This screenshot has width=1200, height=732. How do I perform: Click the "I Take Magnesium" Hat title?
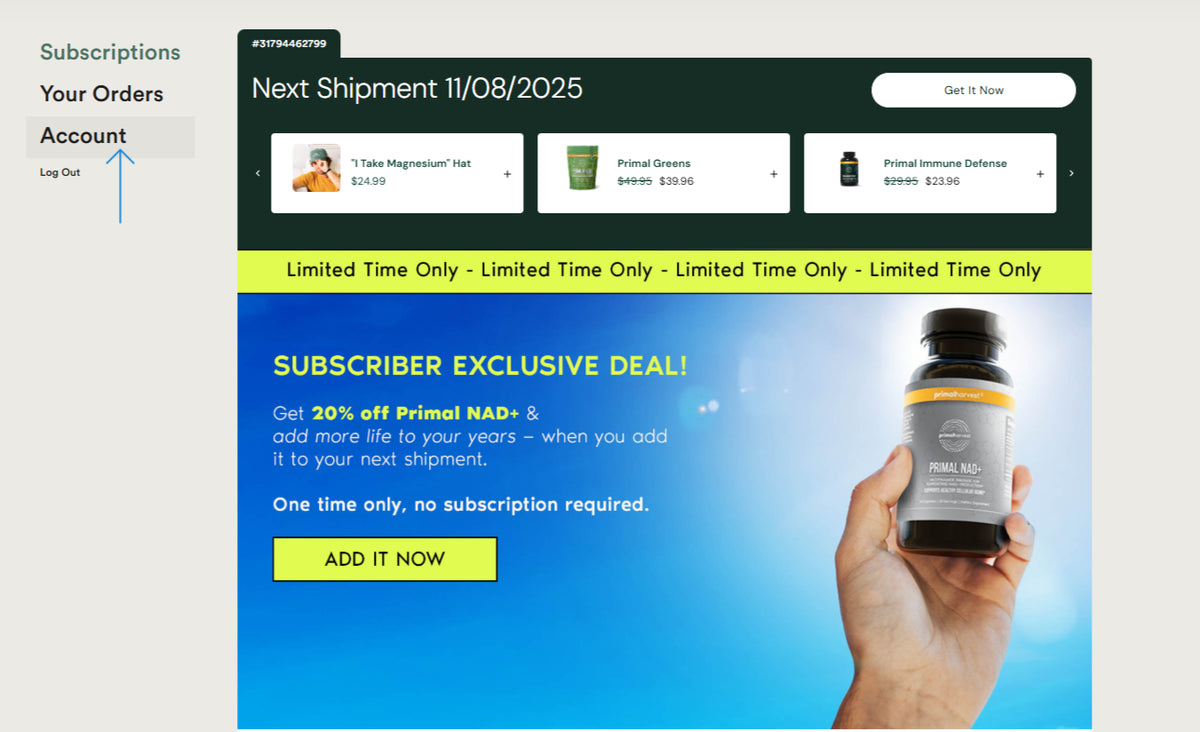pyautogui.click(x=411, y=163)
